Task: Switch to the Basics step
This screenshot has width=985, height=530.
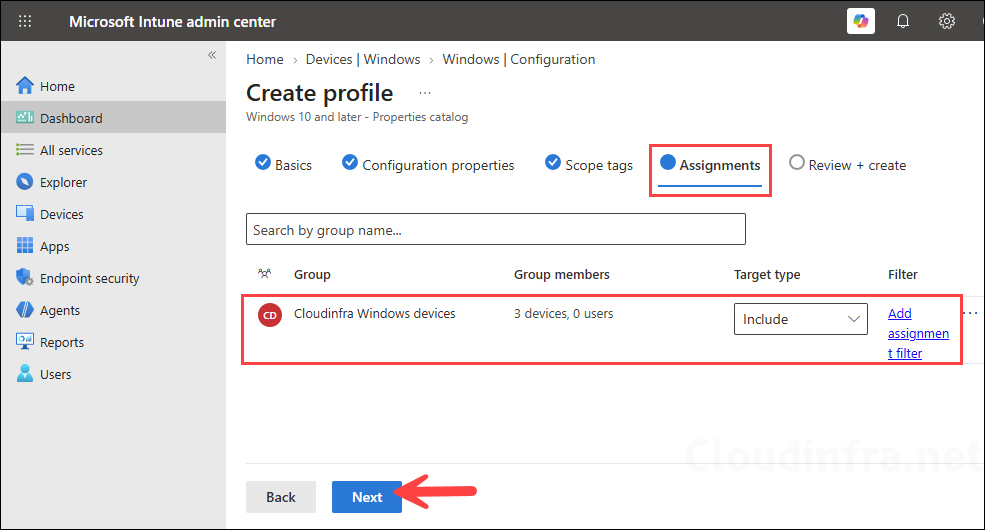Action: pyautogui.click(x=283, y=165)
